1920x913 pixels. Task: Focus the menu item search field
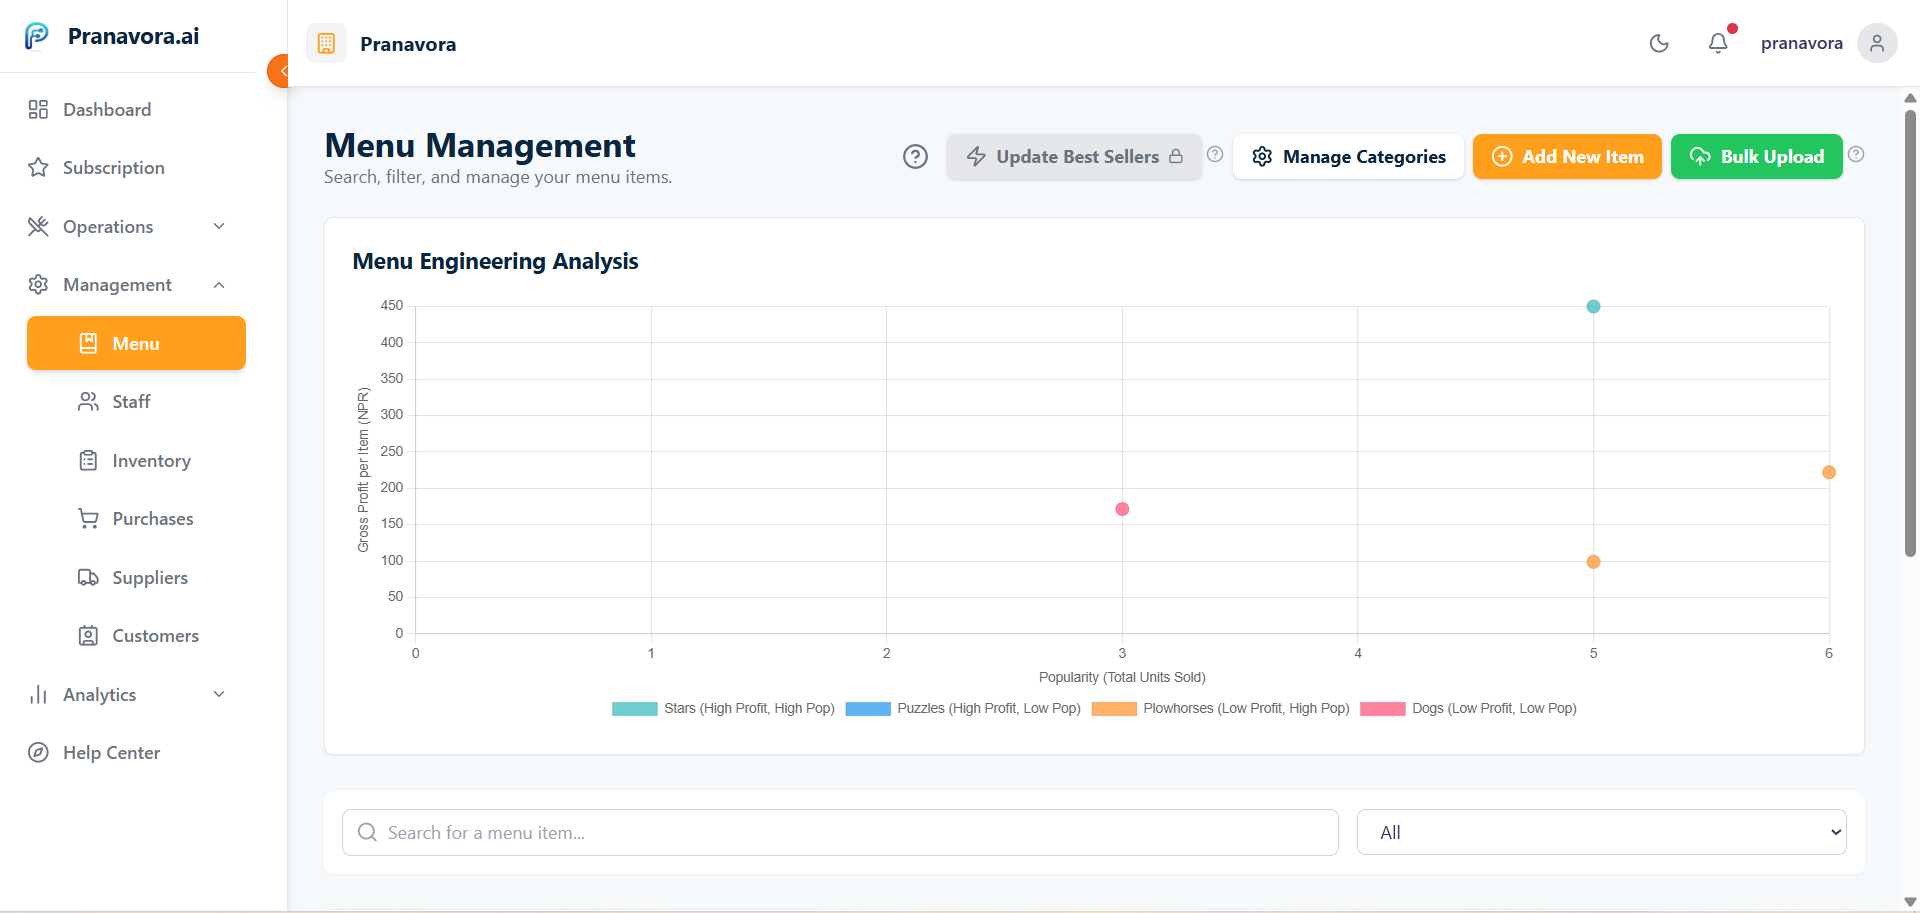(x=840, y=832)
